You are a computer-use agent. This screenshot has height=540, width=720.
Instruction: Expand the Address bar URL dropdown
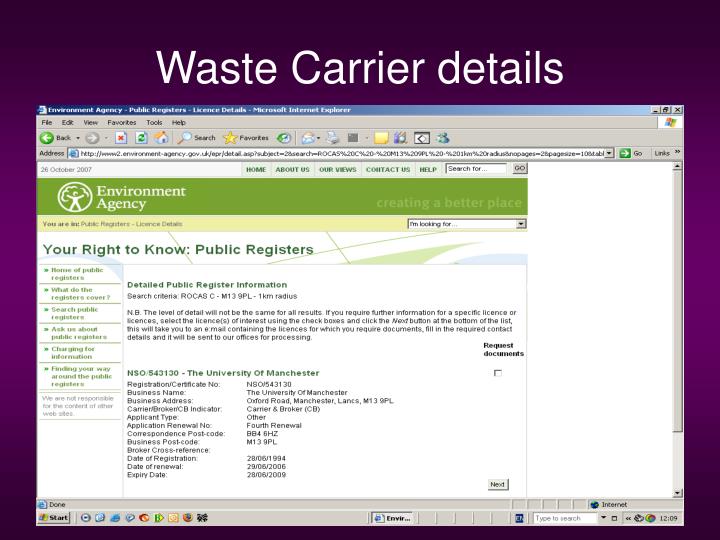pos(609,153)
